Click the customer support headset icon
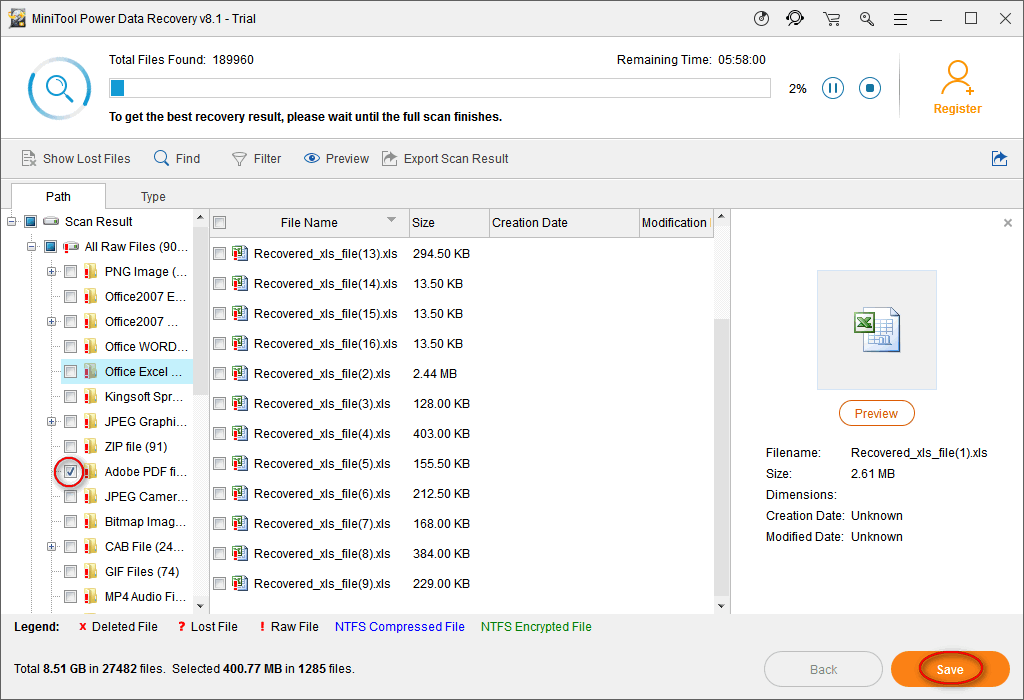 795,19
